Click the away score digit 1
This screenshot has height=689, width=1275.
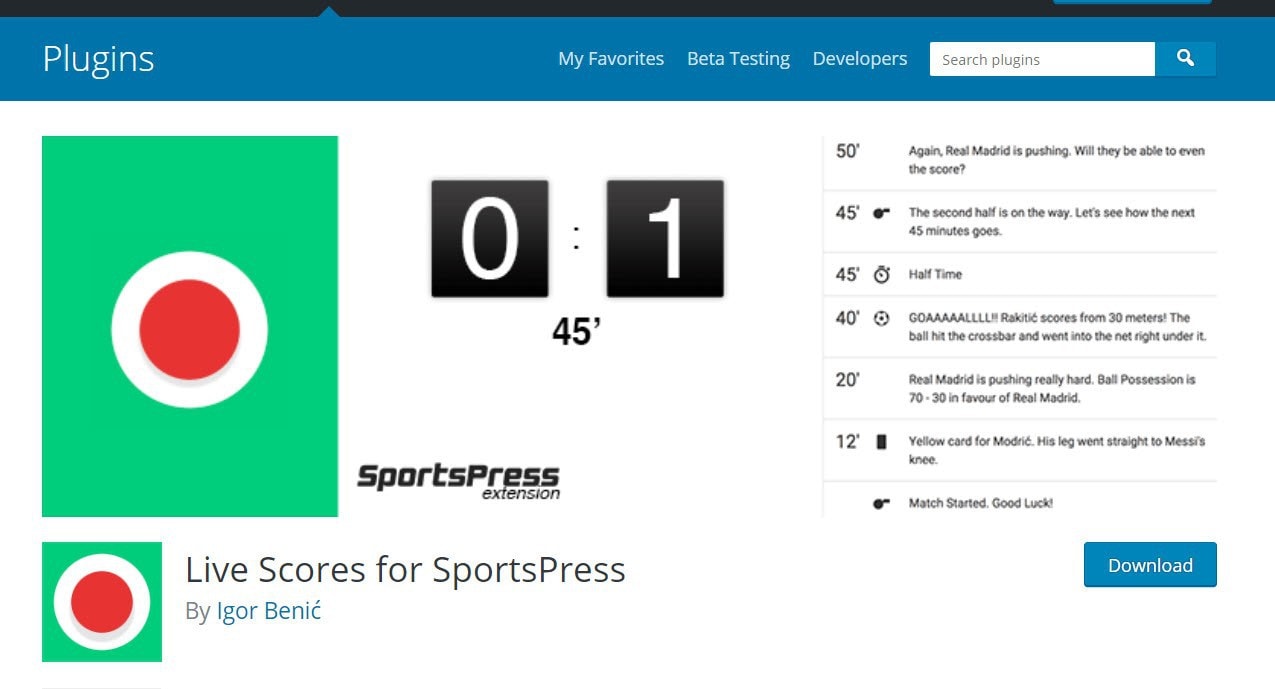click(665, 238)
